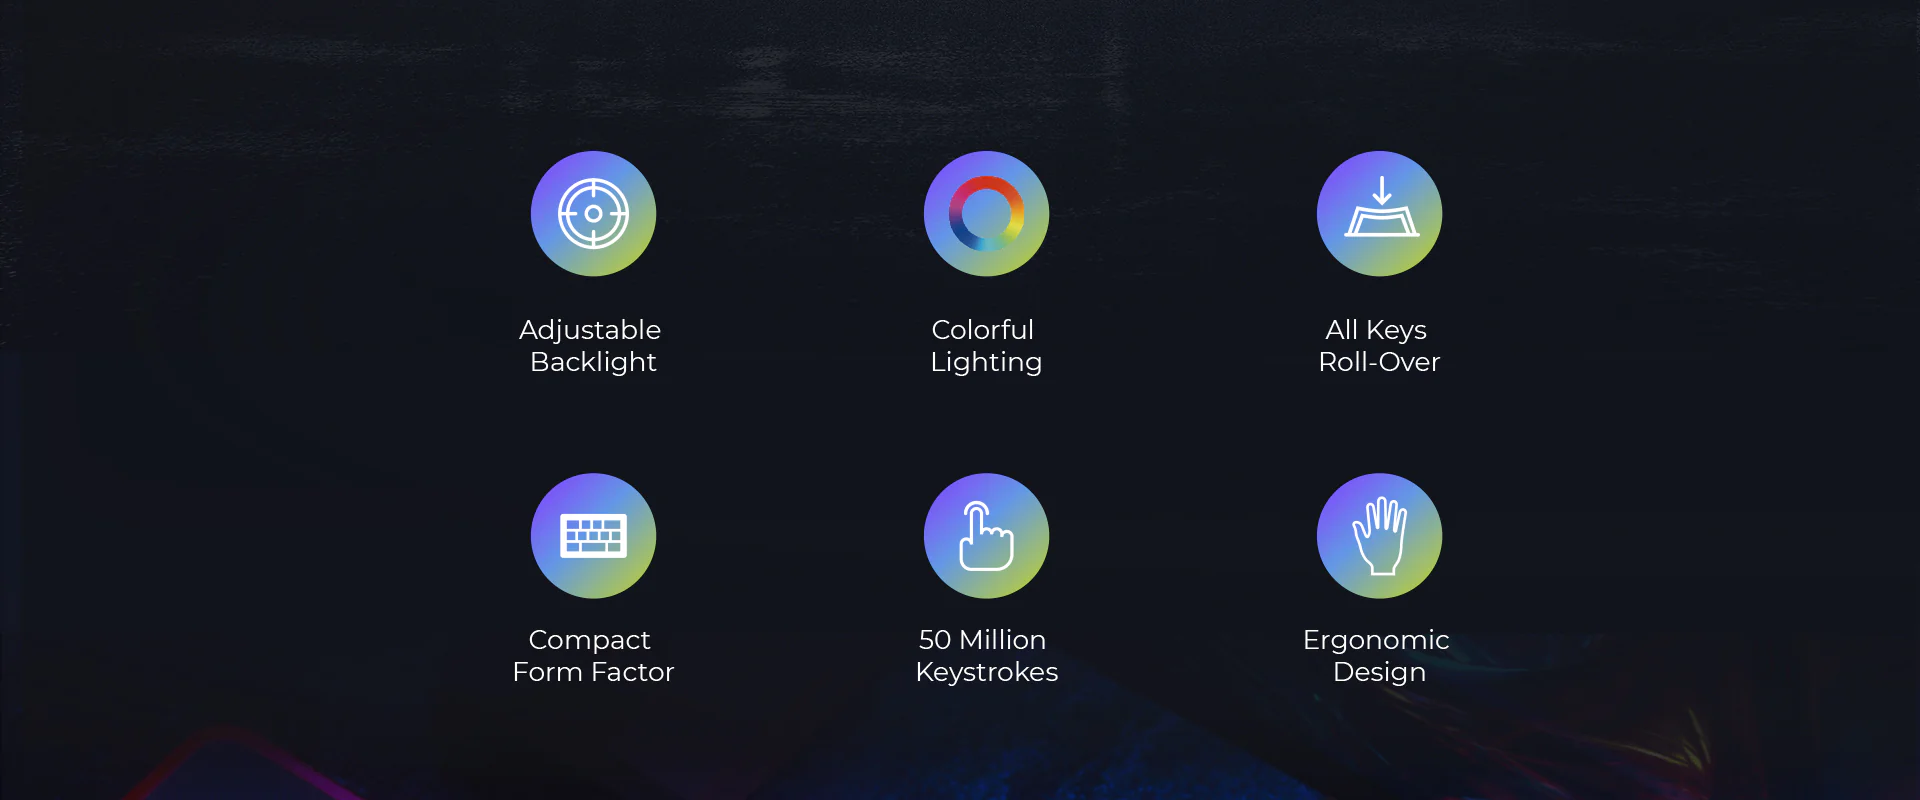Tap the 50 Million Keystrokes finger icon

986,536
